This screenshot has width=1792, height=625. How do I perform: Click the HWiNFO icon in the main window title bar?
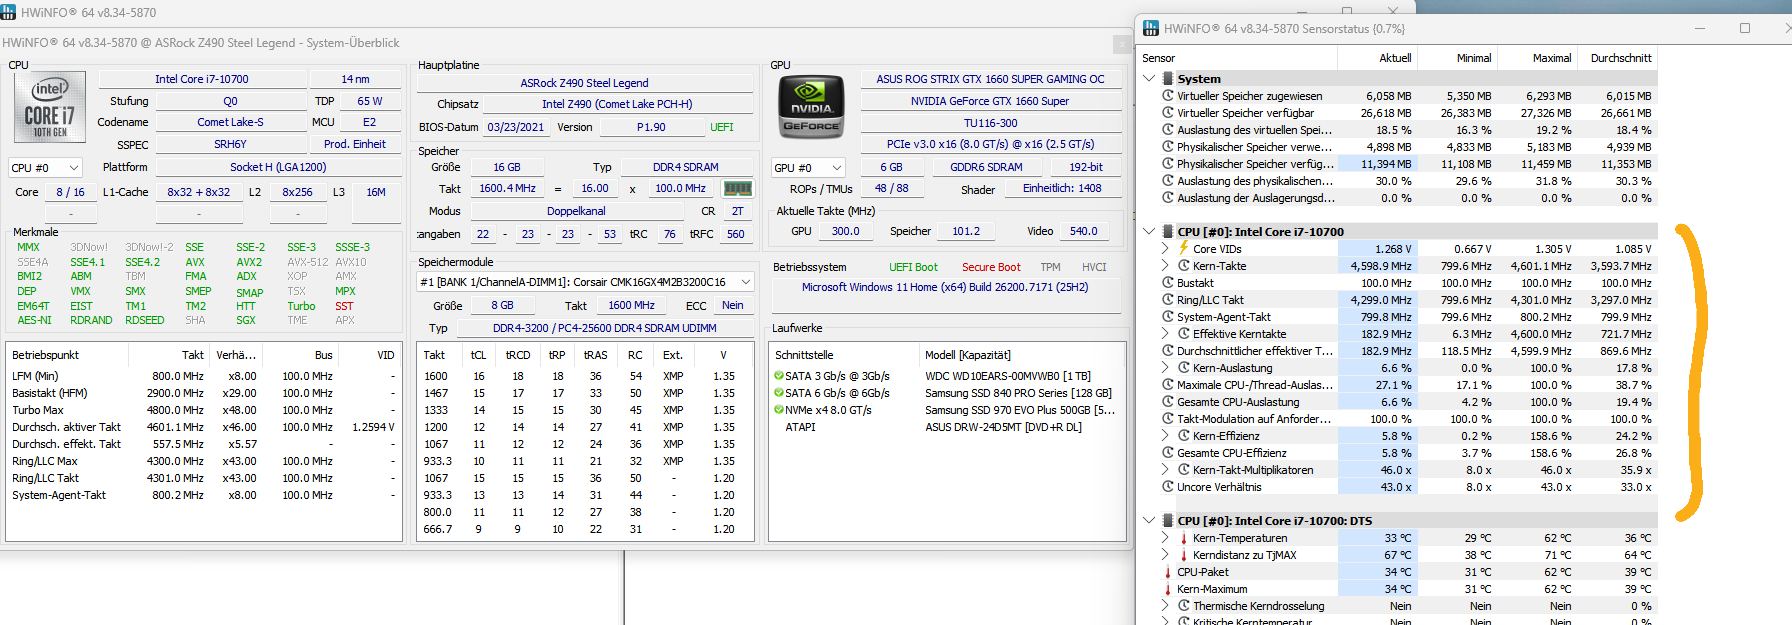click(x=8, y=12)
